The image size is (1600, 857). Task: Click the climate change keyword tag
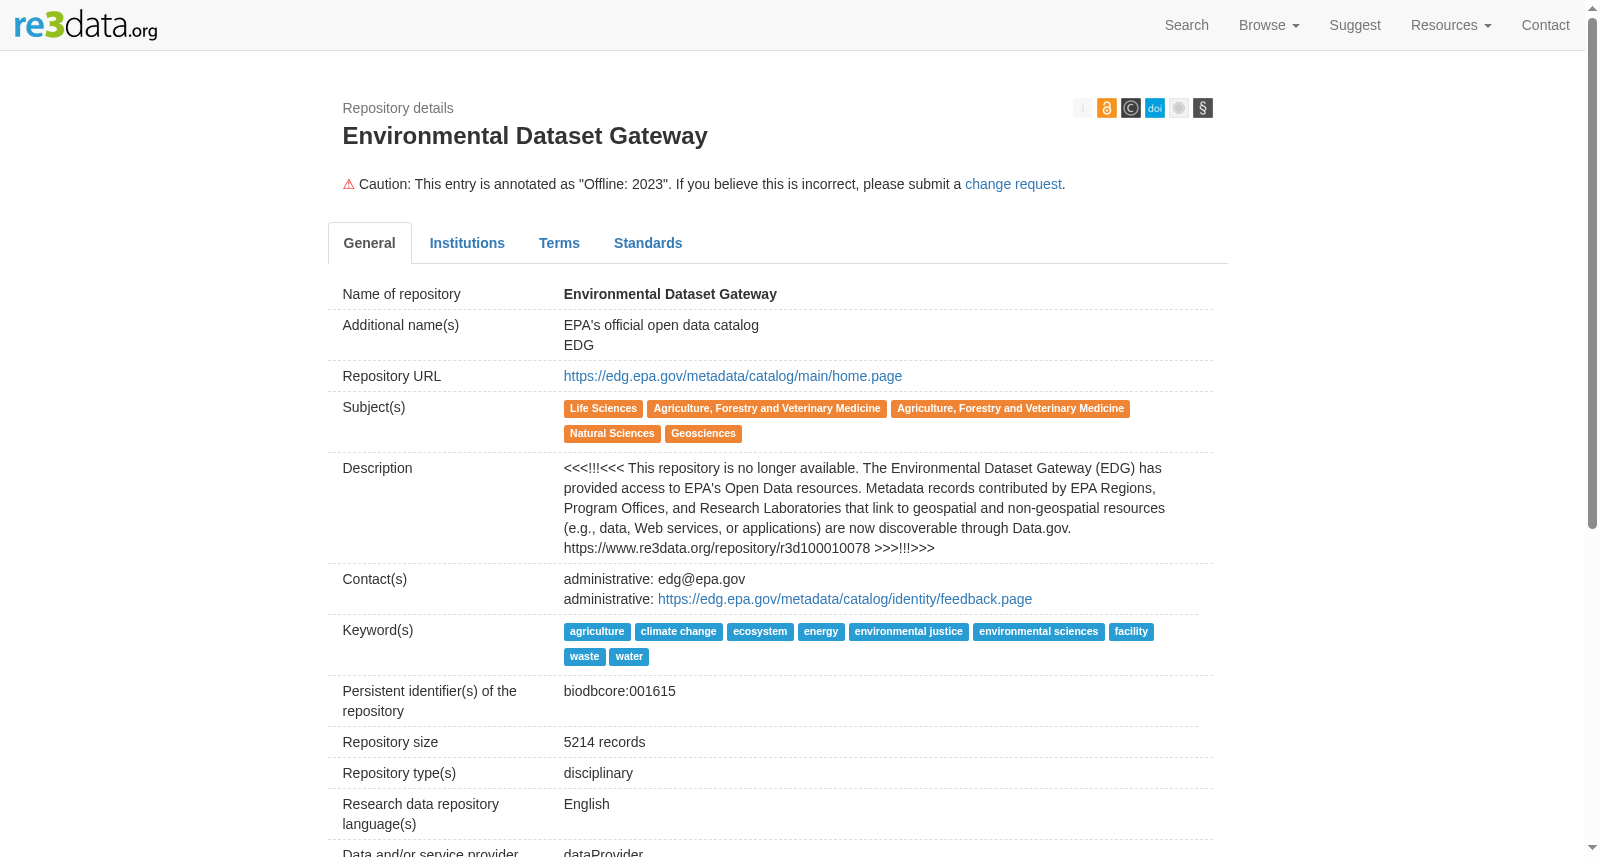coord(679,632)
